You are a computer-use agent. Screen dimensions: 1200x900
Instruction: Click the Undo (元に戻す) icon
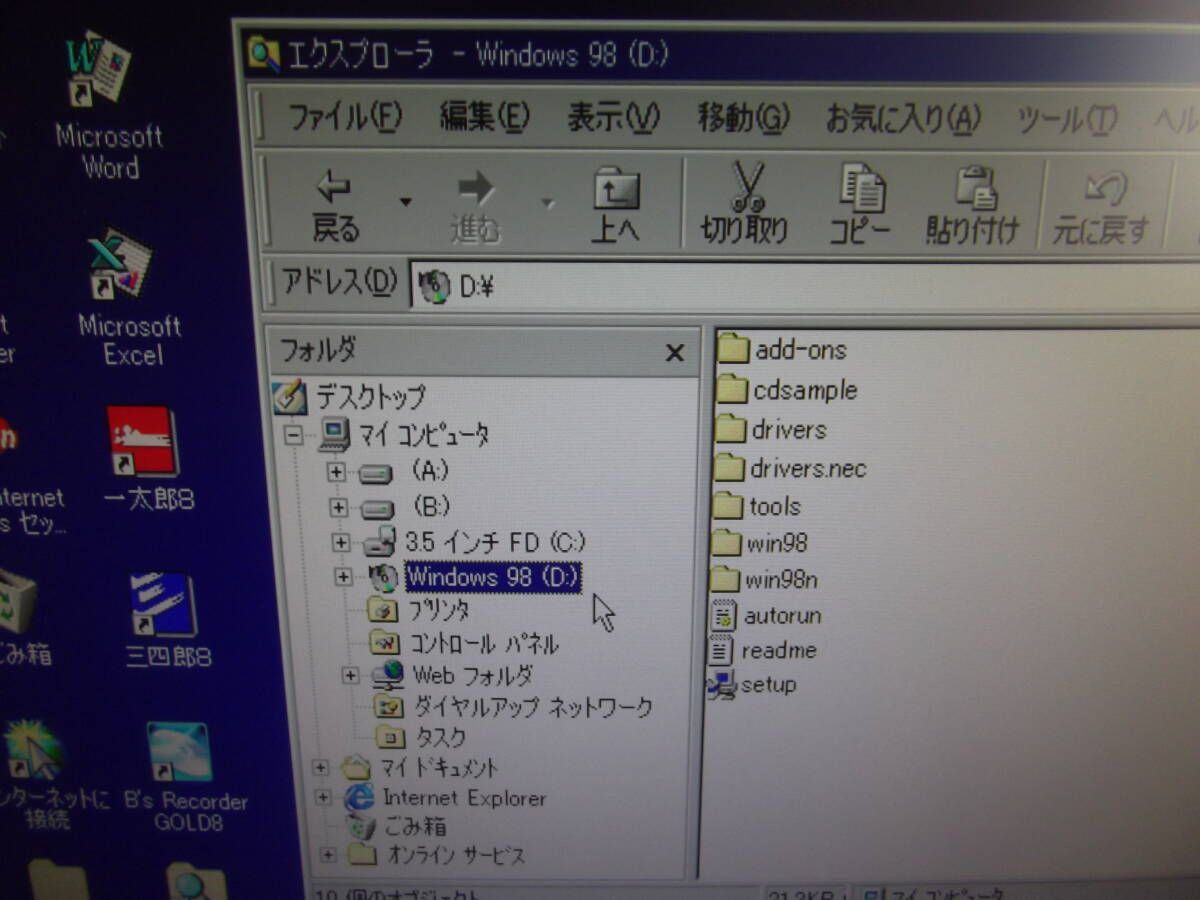(x=1105, y=190)
